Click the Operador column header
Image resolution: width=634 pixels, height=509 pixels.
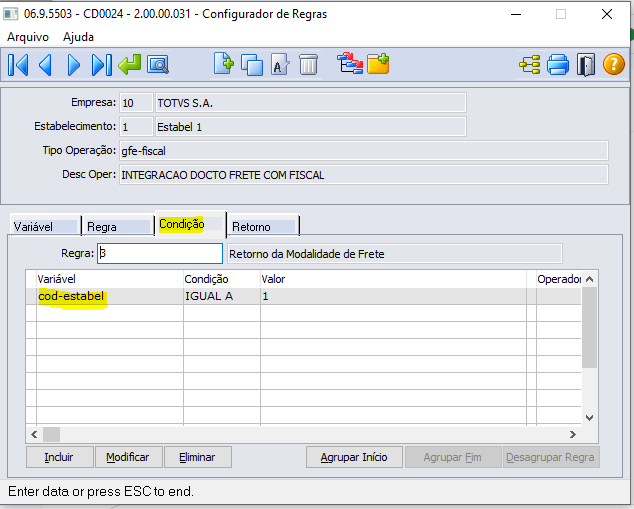(559, 279)
